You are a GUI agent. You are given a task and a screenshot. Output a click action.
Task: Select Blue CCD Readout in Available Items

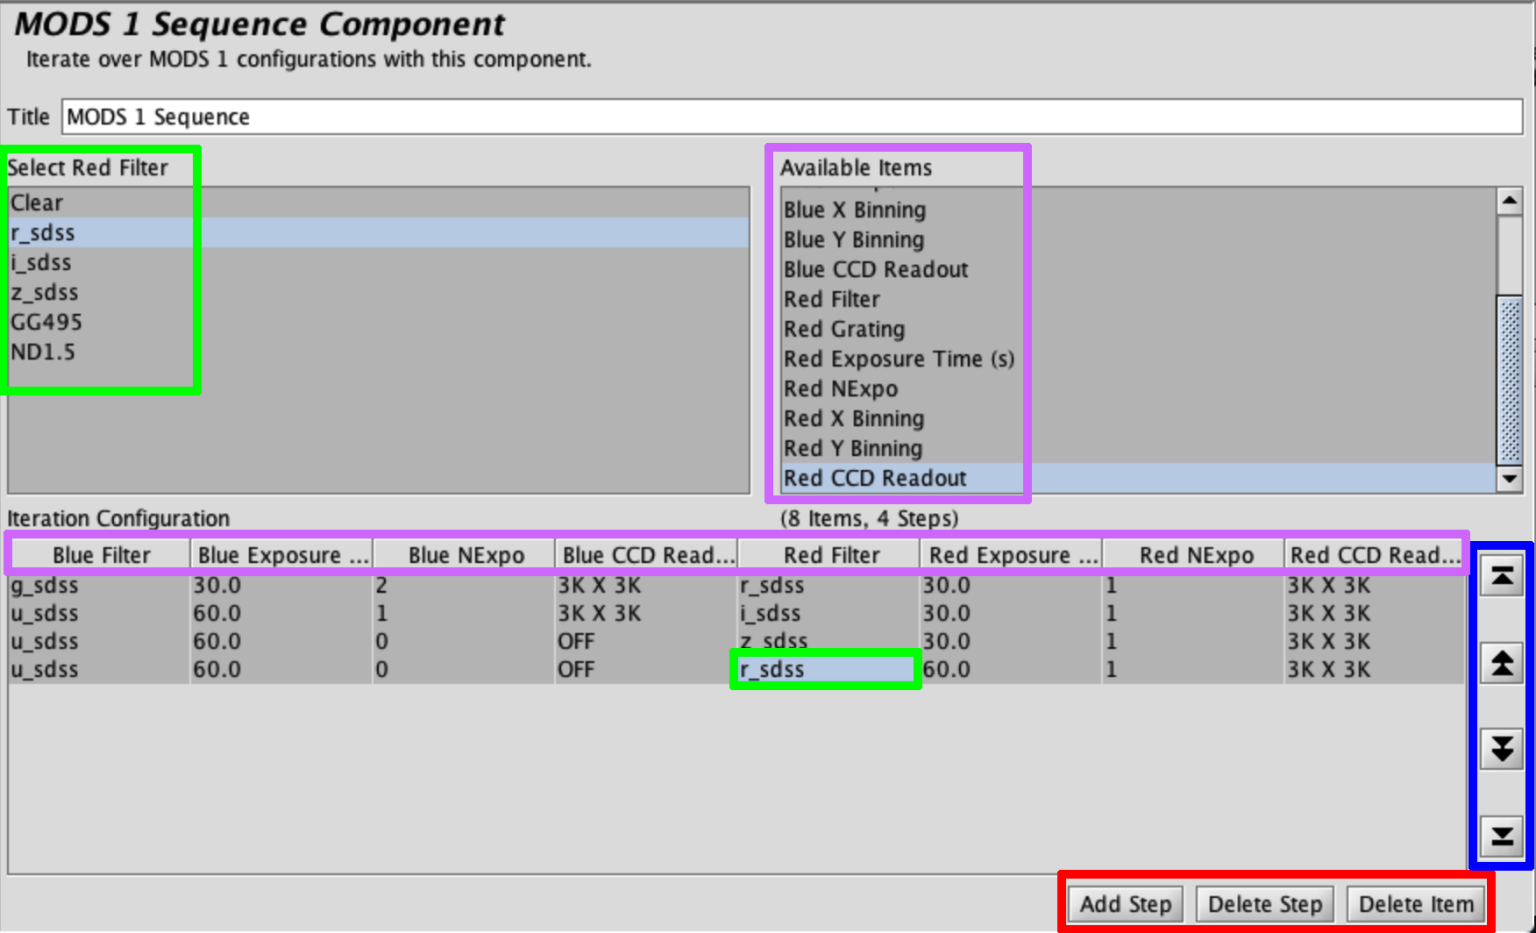(1138, 270)
